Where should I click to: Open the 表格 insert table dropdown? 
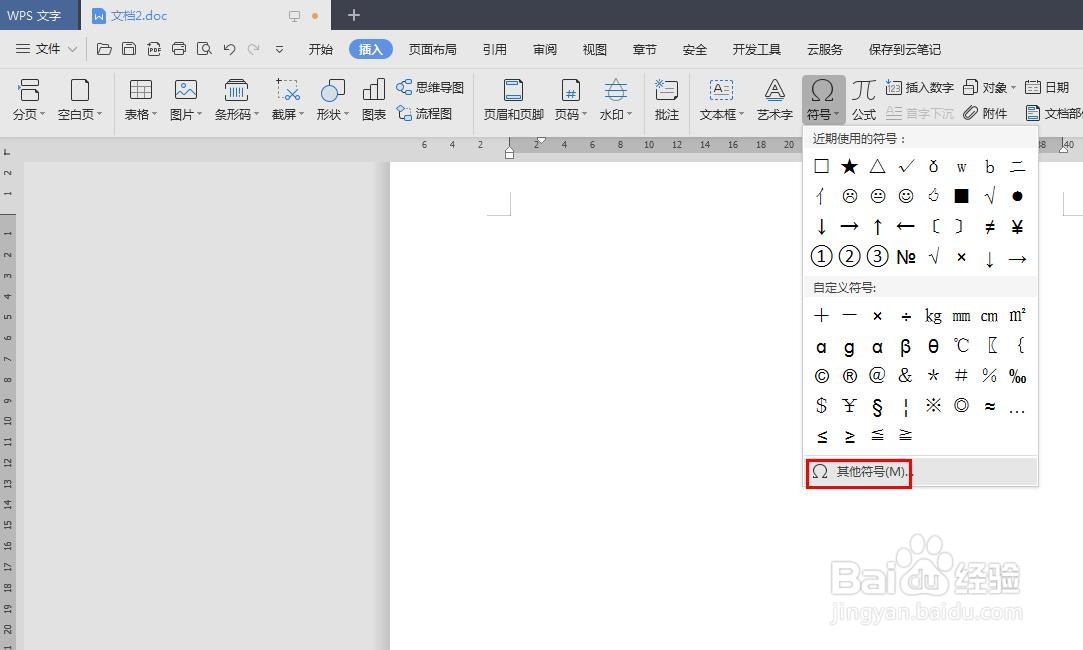(141, 100)
